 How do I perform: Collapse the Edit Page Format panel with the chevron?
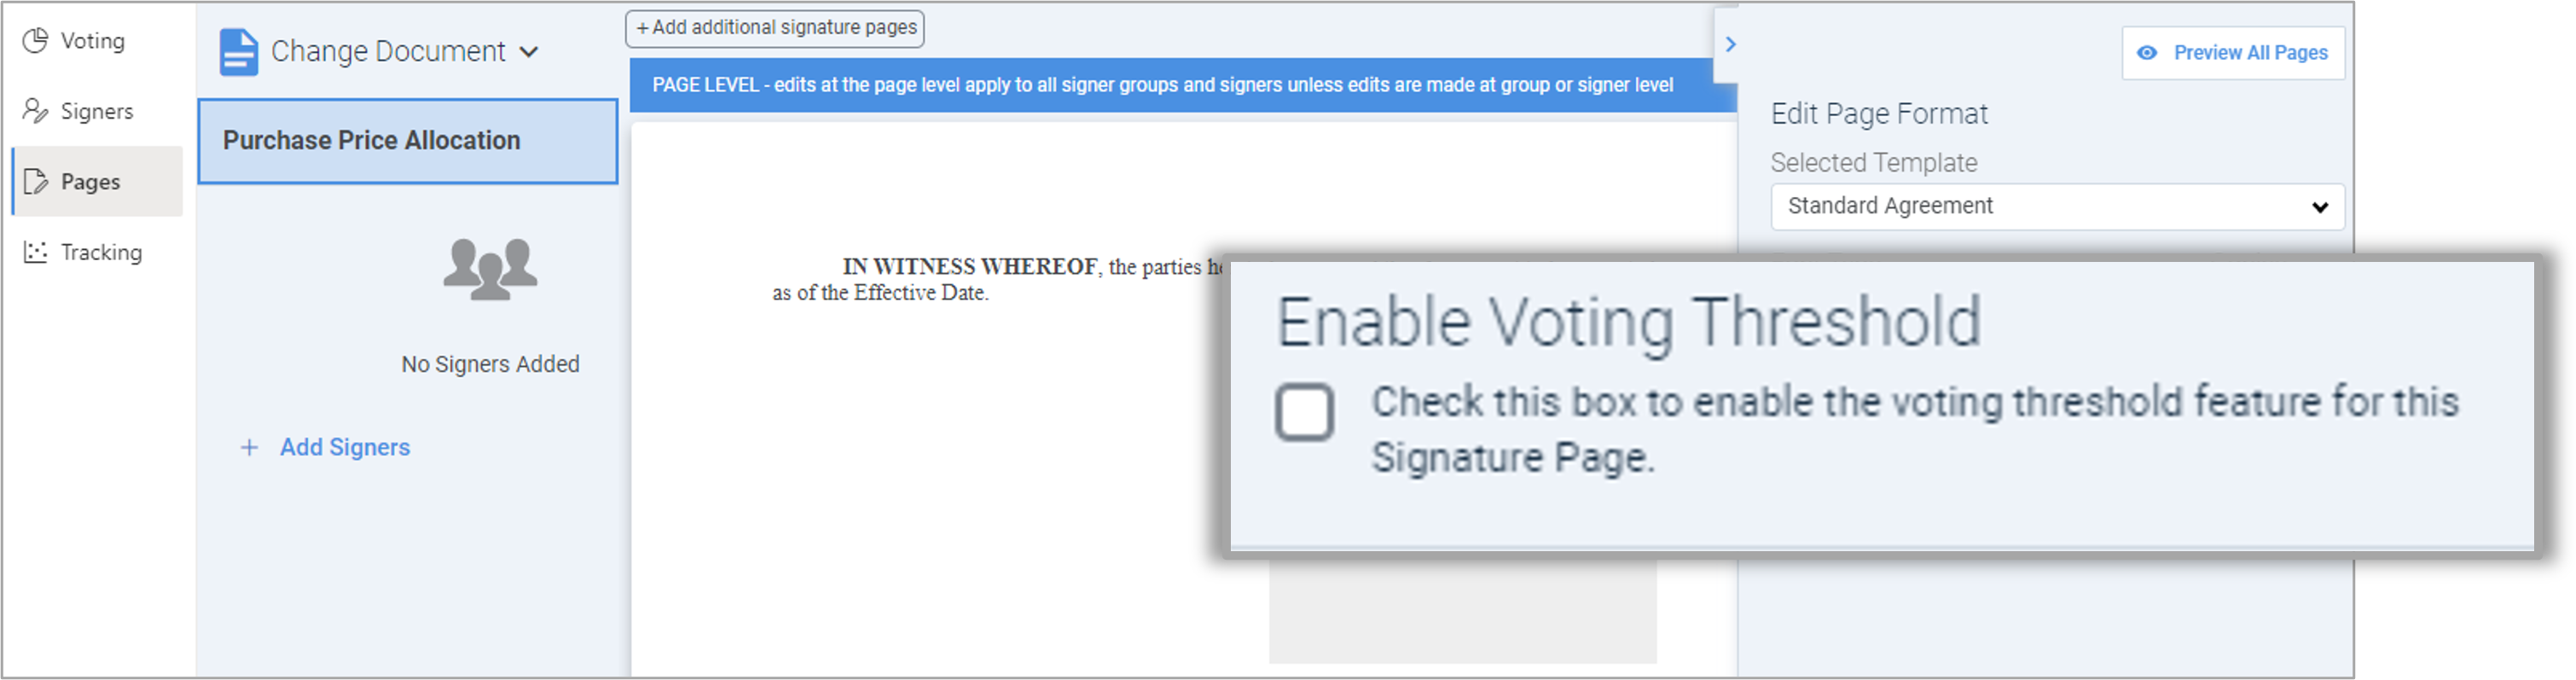click(x=1732, y=44)
